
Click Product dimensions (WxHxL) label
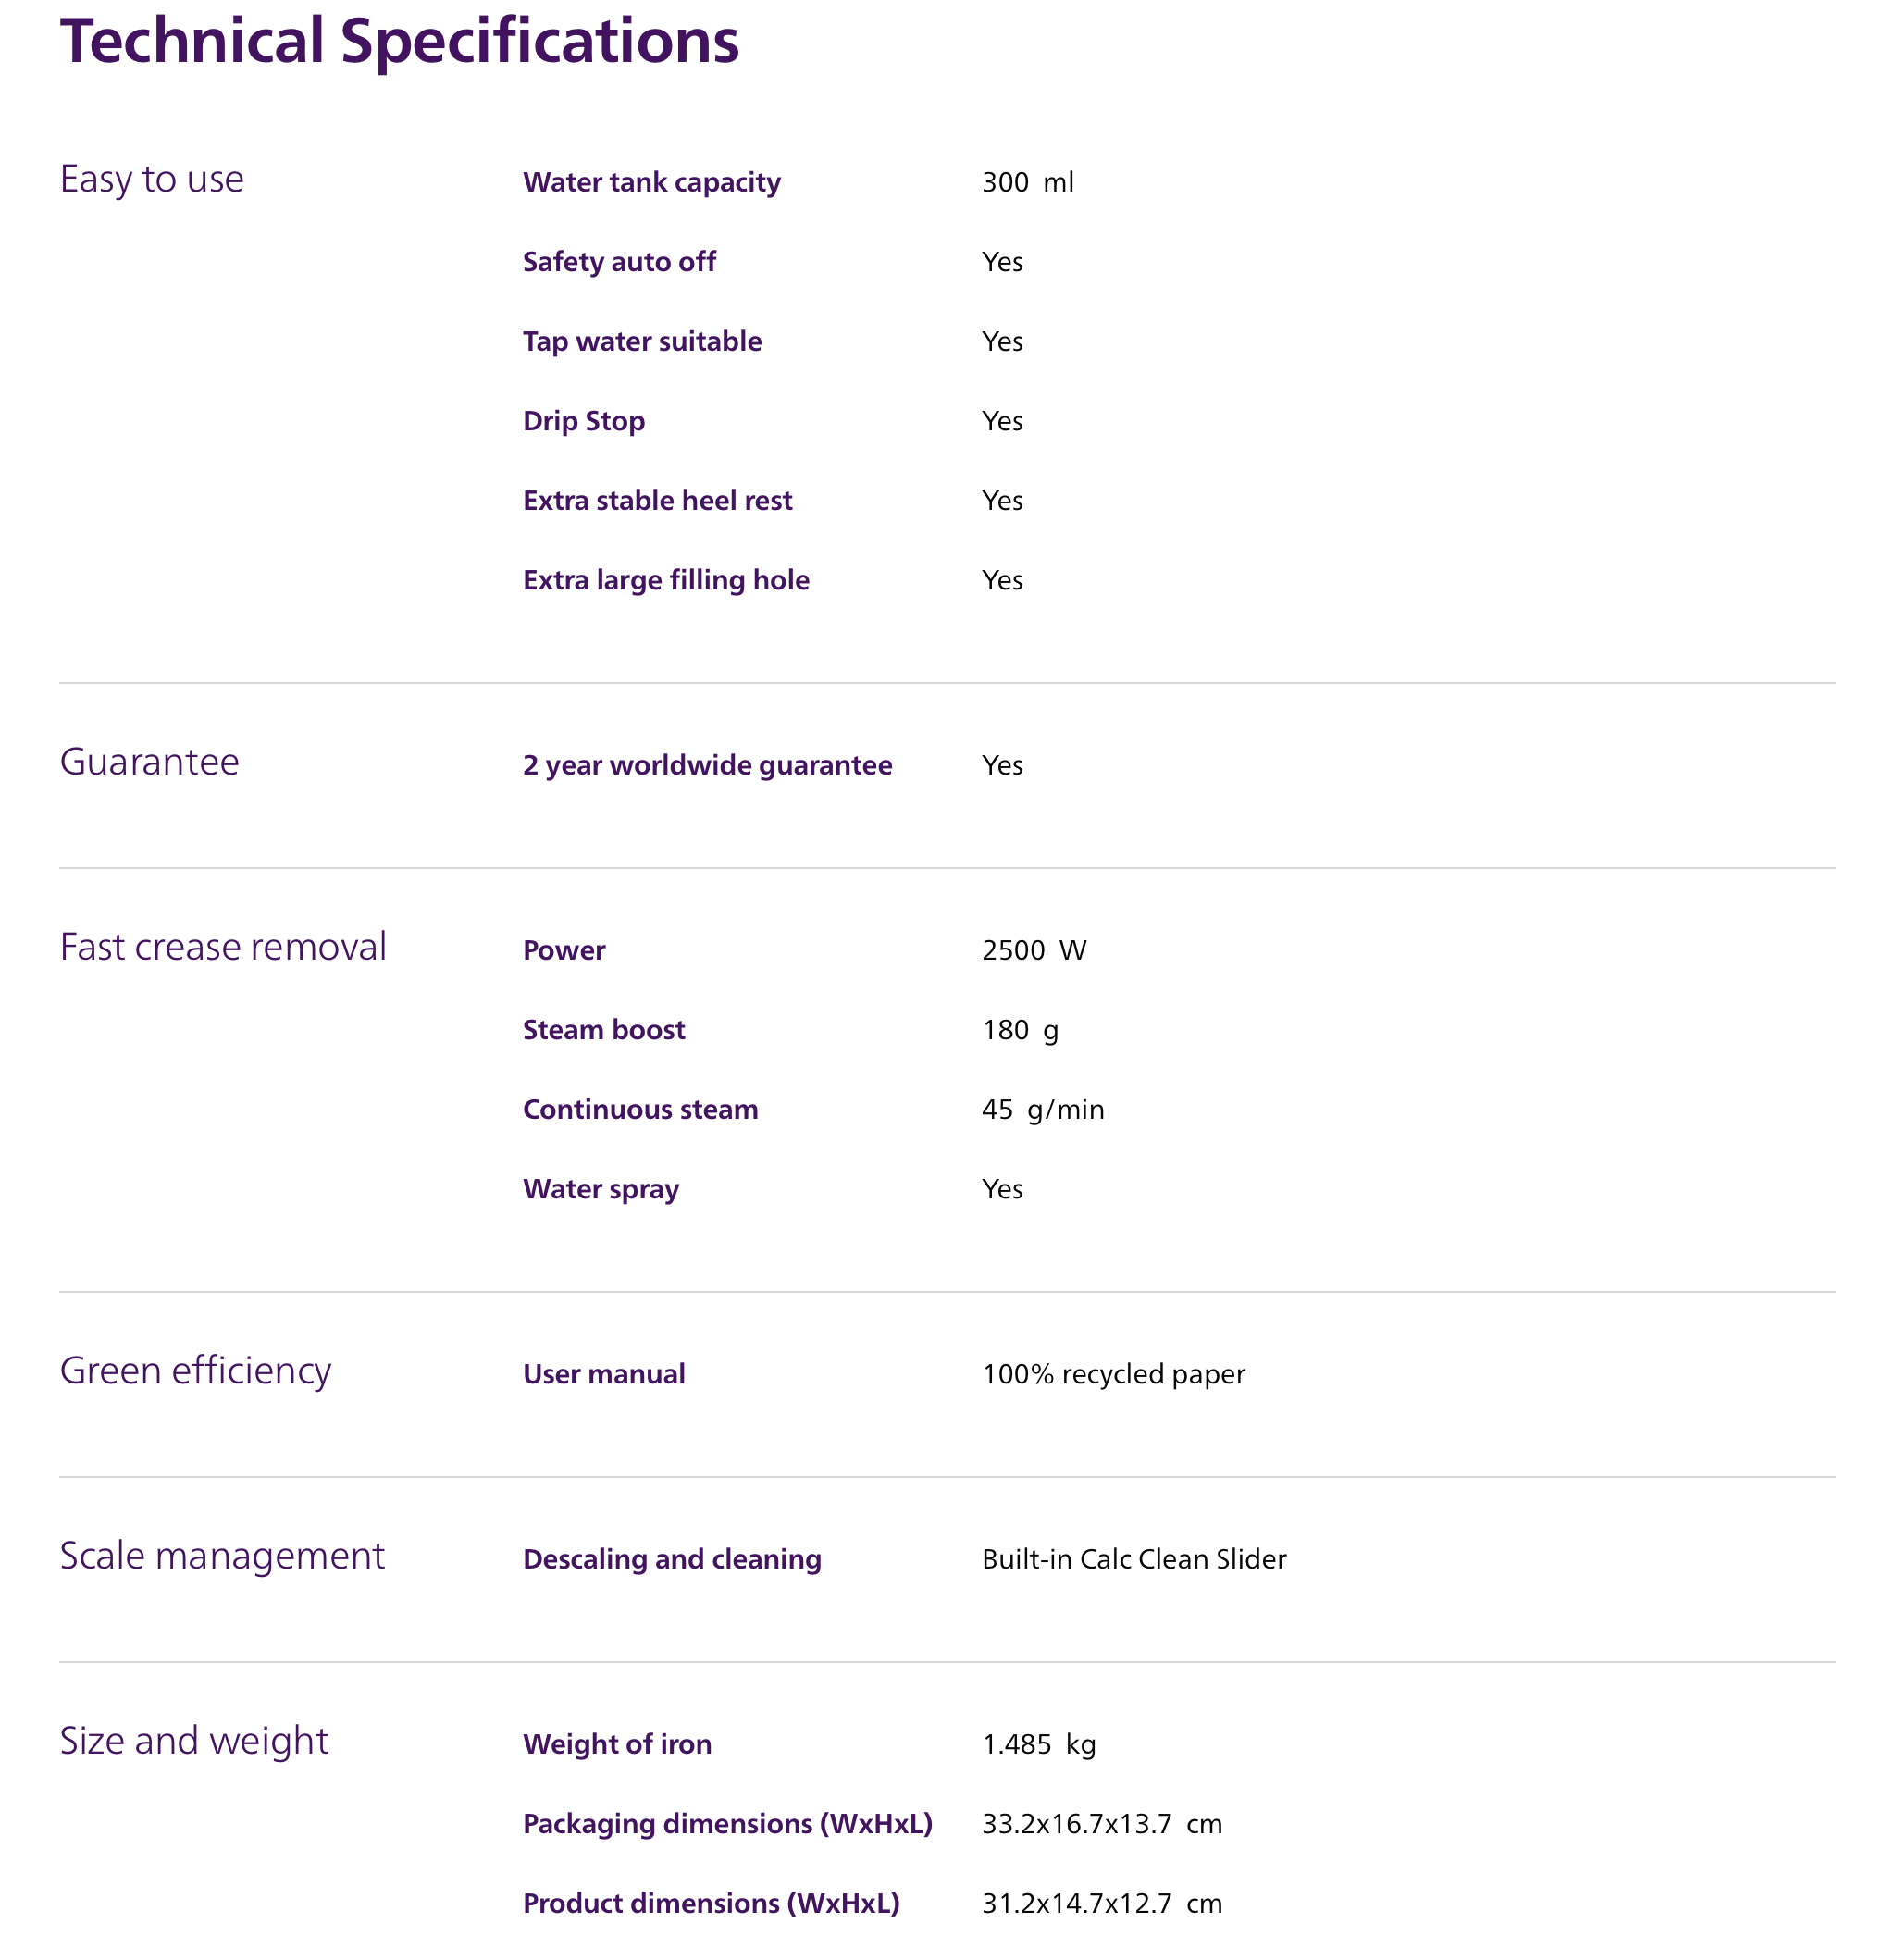(x=711, y=1904)
